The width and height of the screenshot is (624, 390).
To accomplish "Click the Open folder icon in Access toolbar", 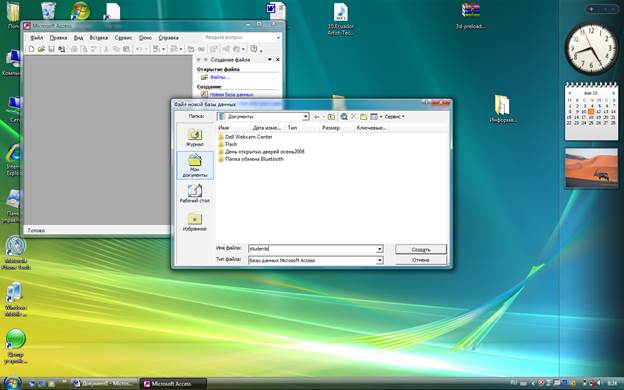I will pyautogui.click(x=41, y=49).
